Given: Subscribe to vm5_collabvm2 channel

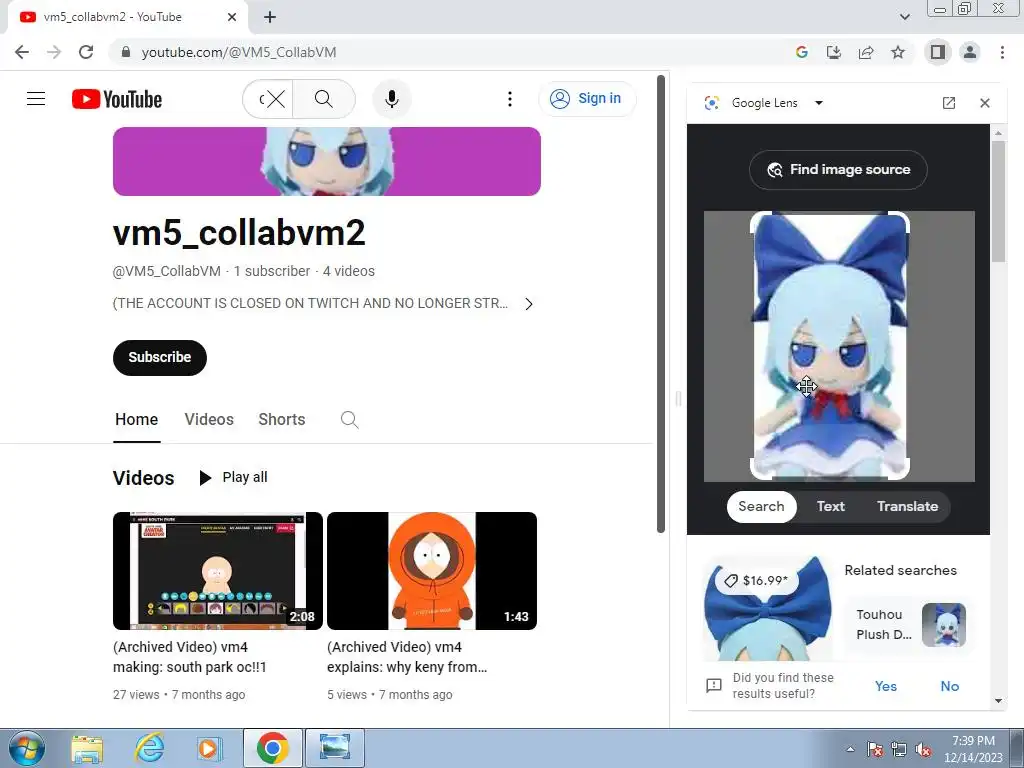Looking at the screenshot, I should (x=159, y=357).
